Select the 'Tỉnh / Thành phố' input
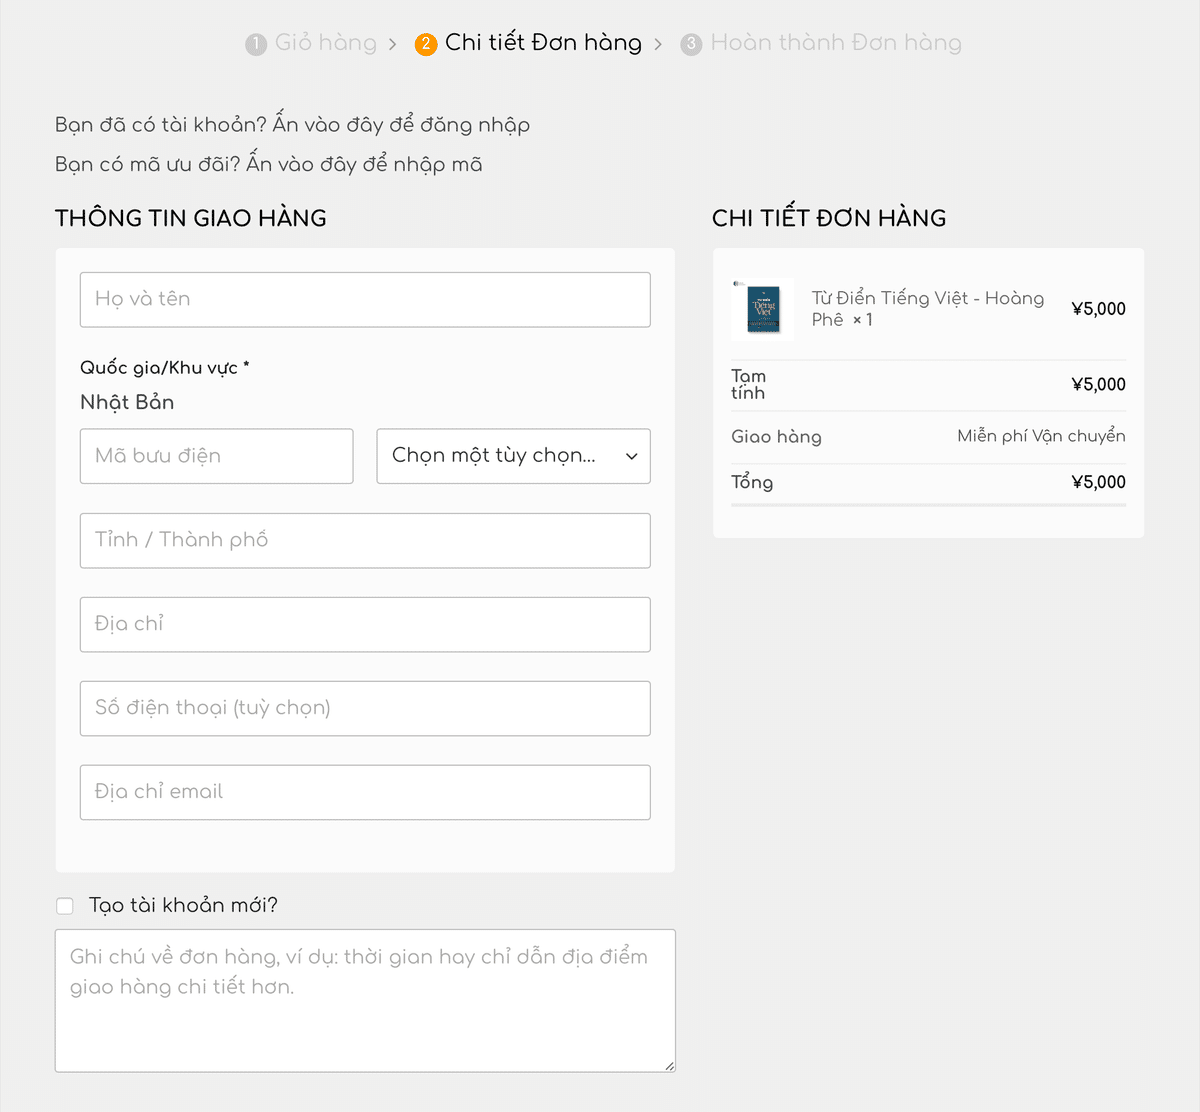The height and width of the screenshot is (1112, 1200). [x=365, y=540]
